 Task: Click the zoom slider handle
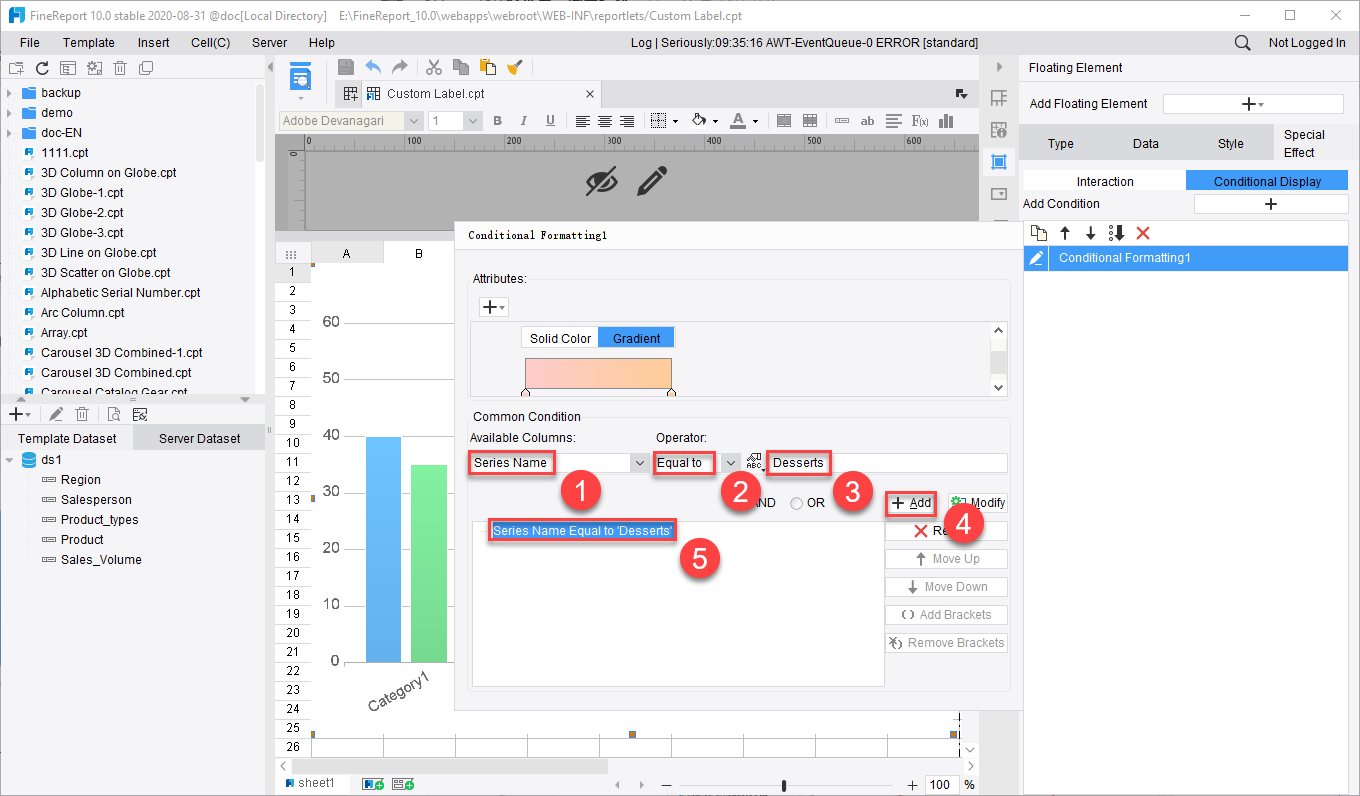click(x=784, y=785)
